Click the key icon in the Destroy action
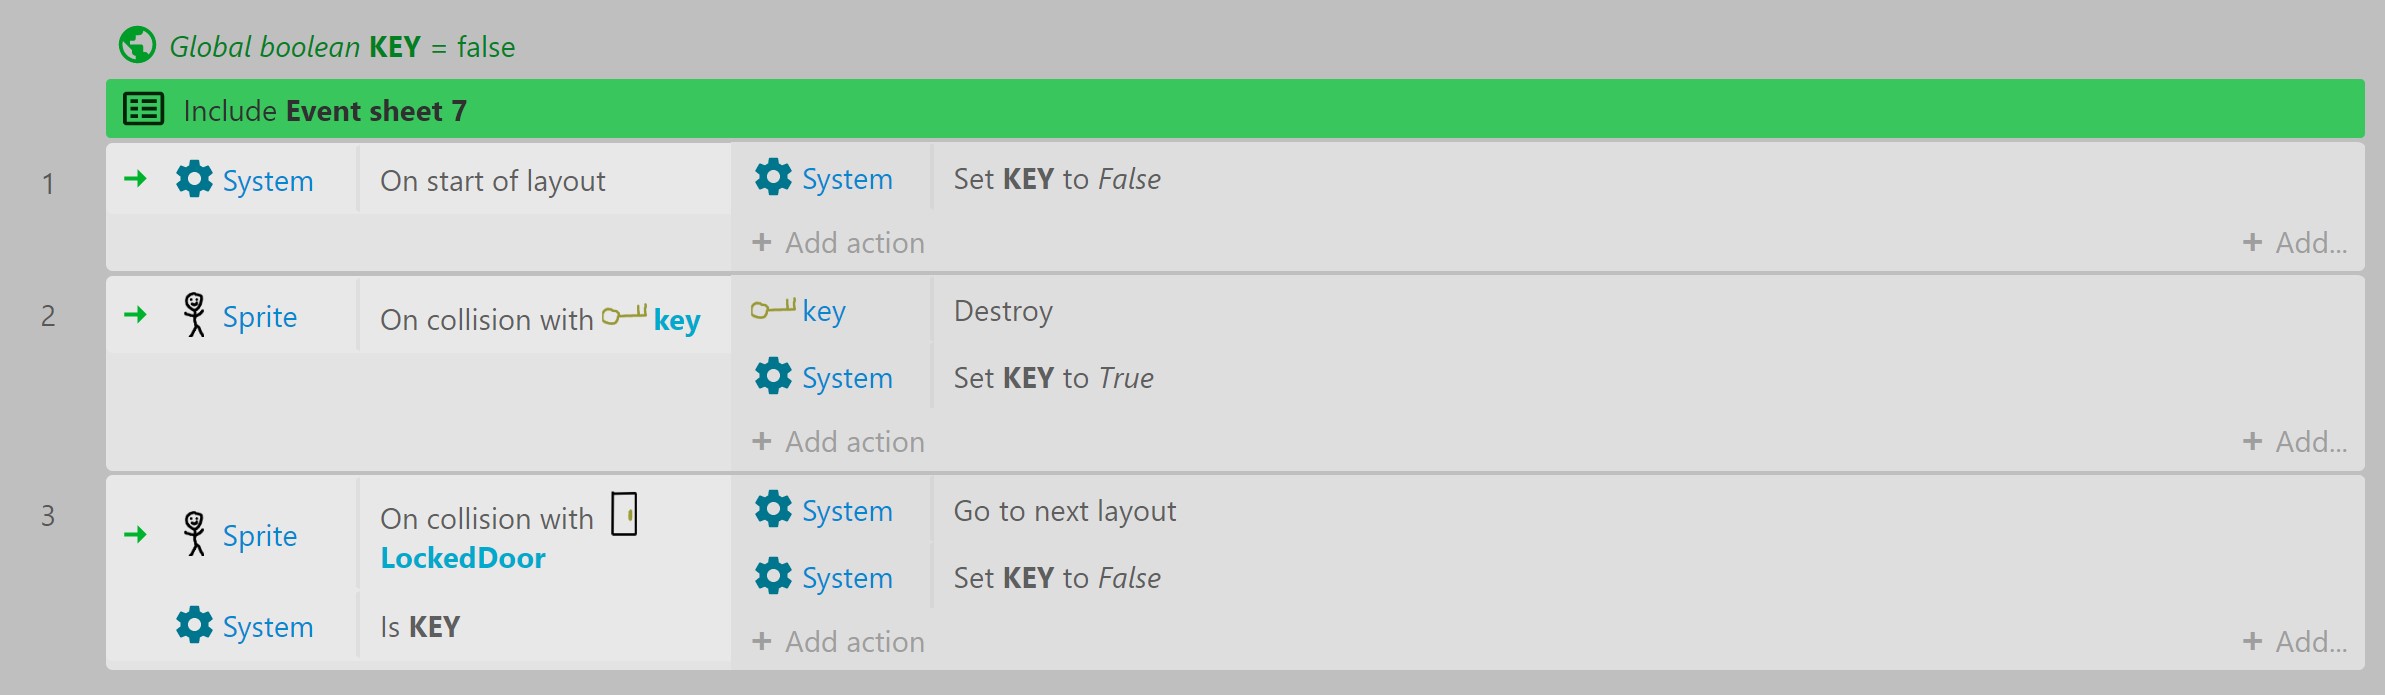The height and width of the screenshot is (695, 2385). coord(773,309)
